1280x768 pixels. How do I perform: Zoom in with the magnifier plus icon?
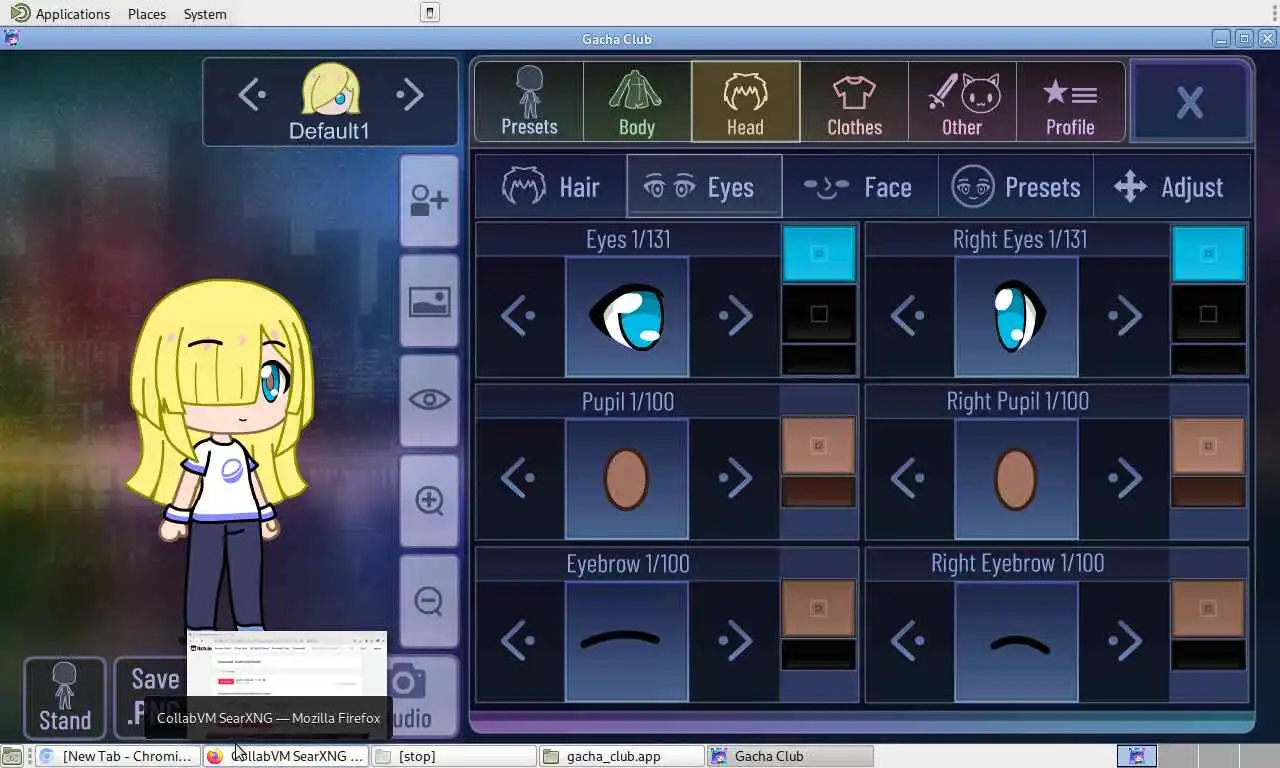pos(429,500)
